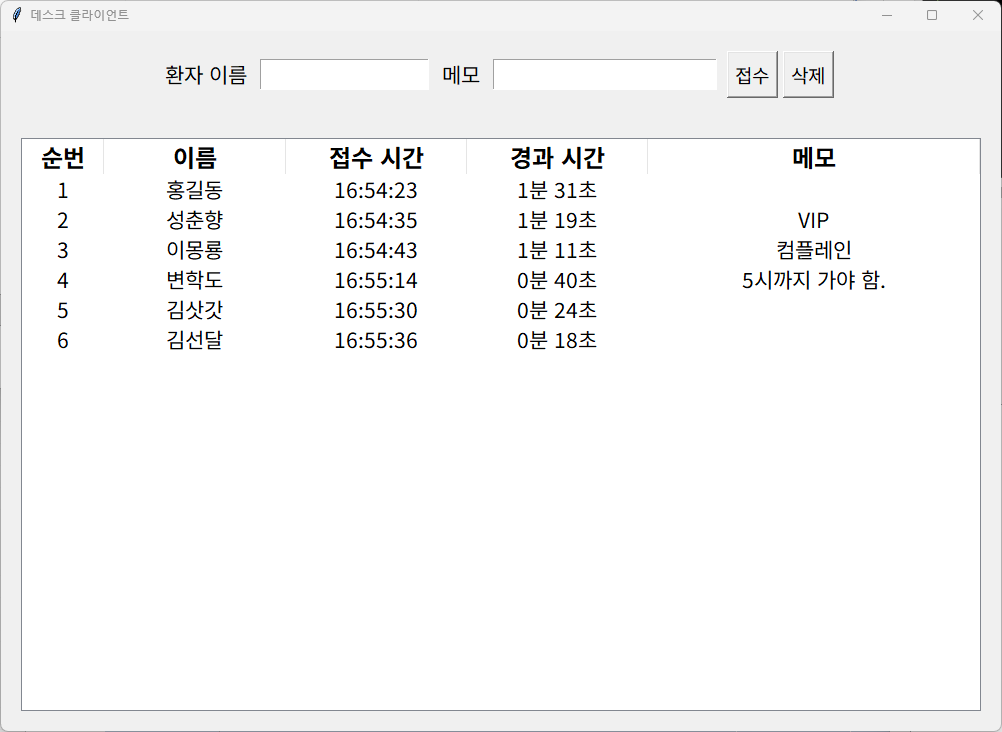
Task: Select the 16:55:36 reception time entry
Action: tap(376, 341)
